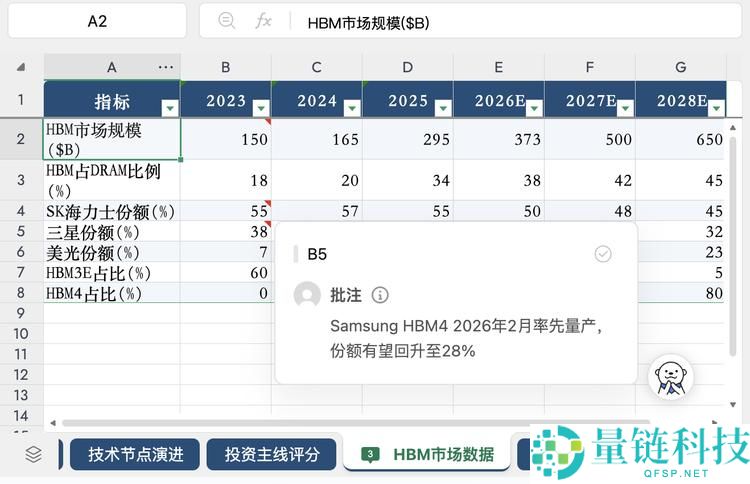Click the comment count badge on HBM市场数据 tab
Viewport: 750px width, 484px height.
pyautogui.click(x=370, y=454)
